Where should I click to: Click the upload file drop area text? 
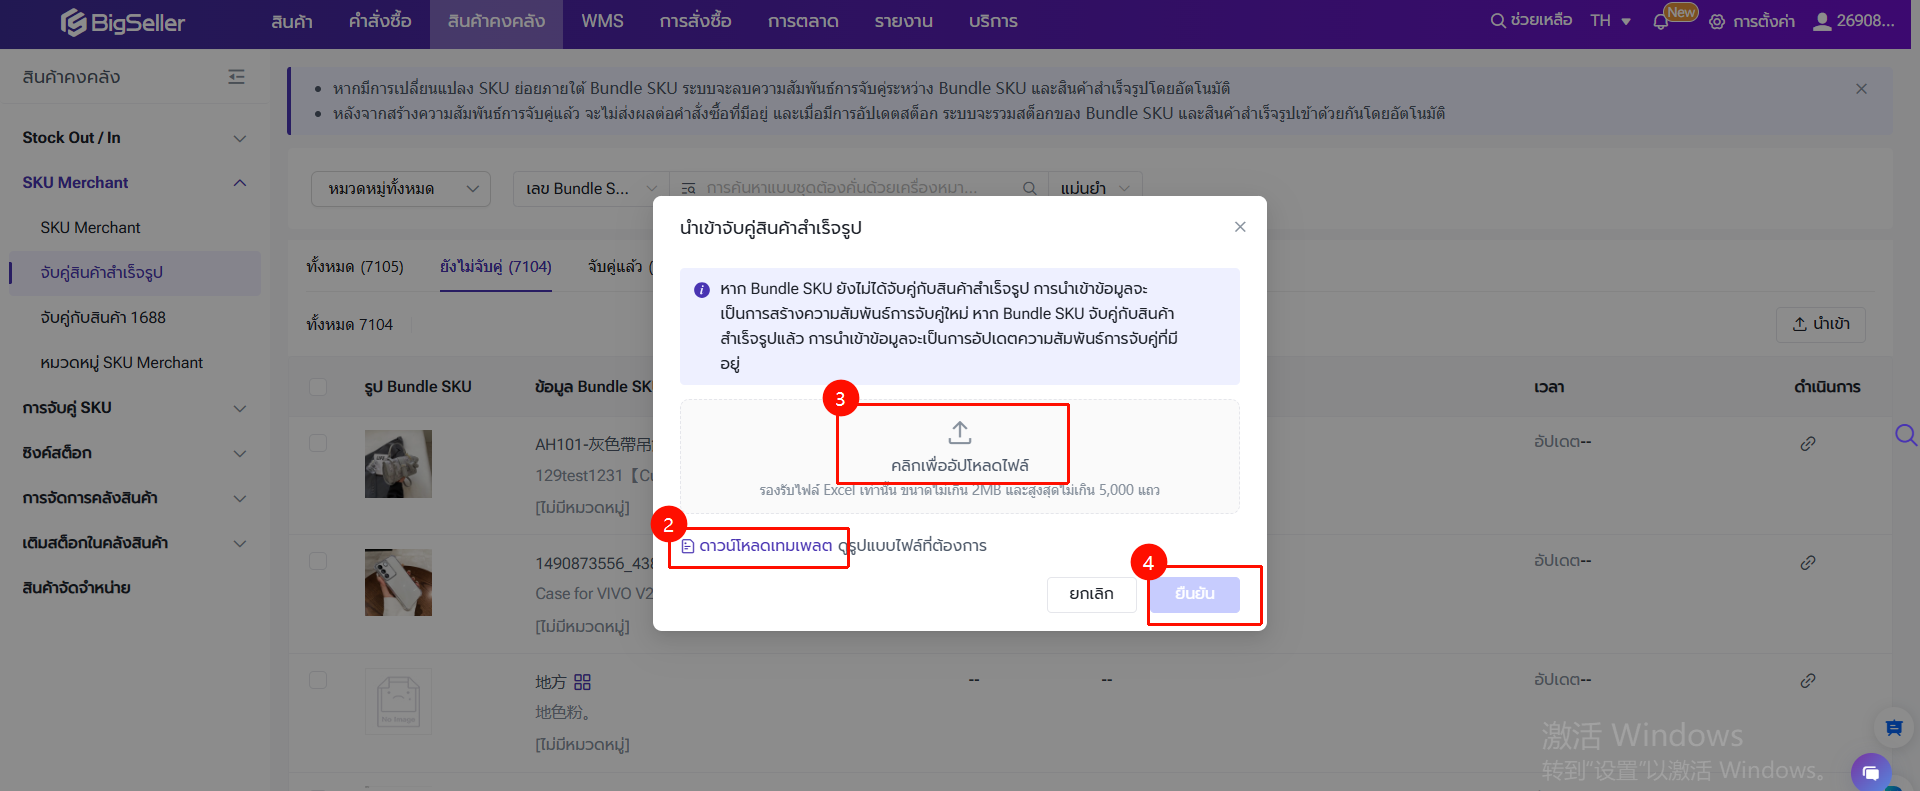point(960,466)
